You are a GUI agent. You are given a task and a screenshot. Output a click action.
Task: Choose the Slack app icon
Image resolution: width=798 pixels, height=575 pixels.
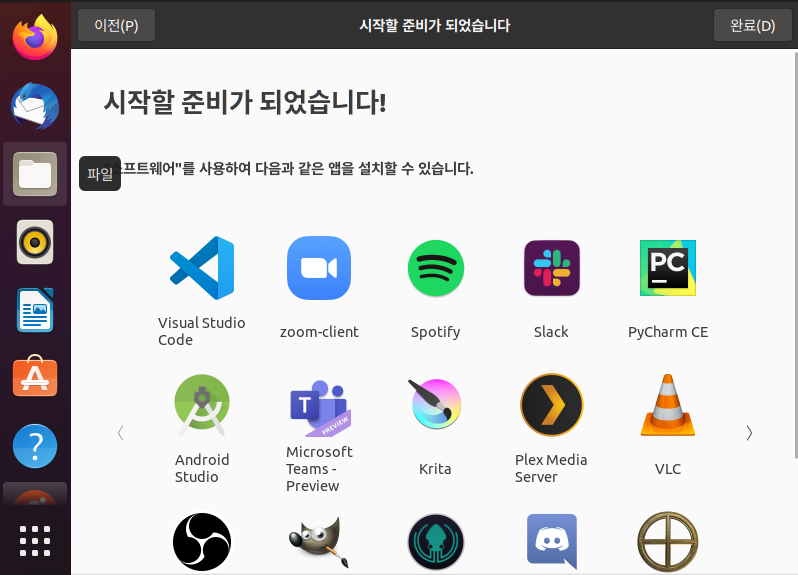tap(552, 268)
